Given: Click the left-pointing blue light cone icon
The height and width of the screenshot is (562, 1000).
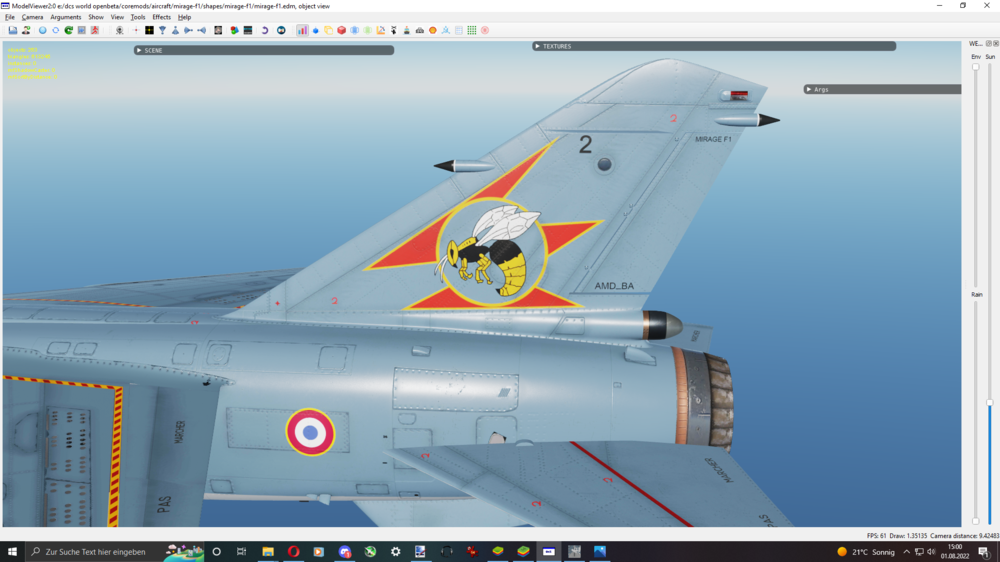Looking at the screenshot, I should pos(202,30).
